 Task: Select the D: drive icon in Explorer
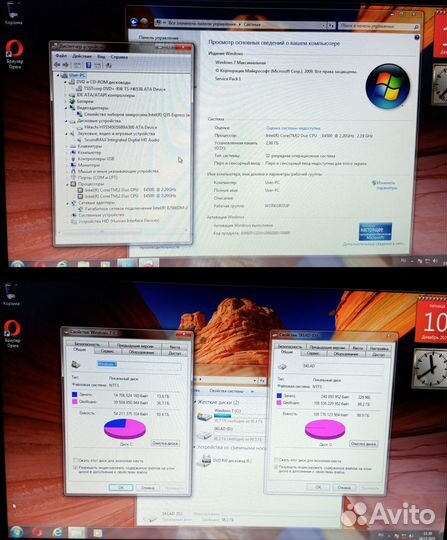(204, 436)
